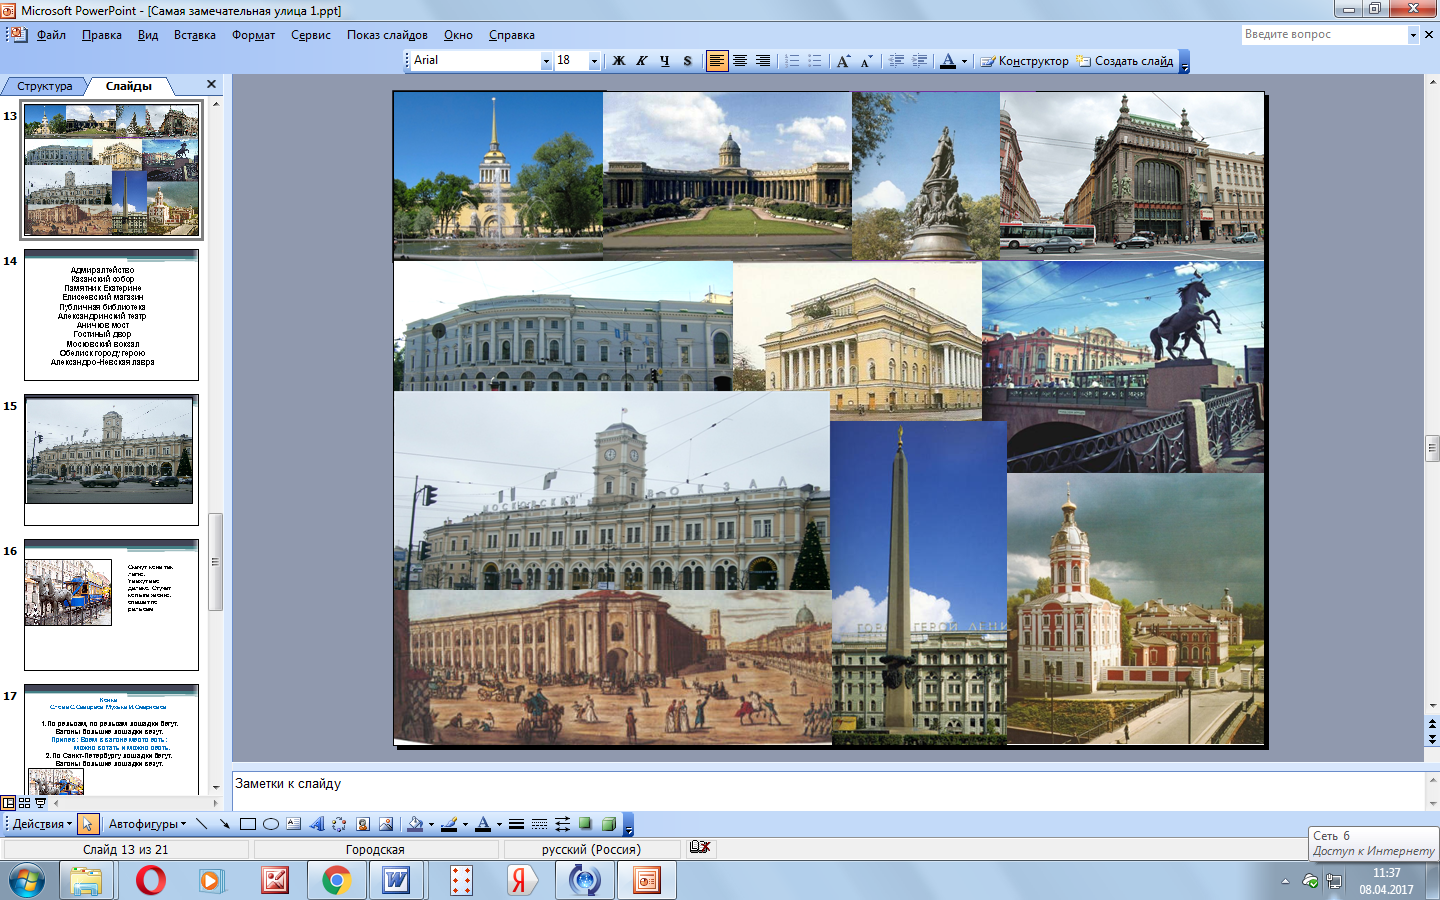Select the Rectangle drawing tool
This screenshot has width=1440, height=900.
248,824
